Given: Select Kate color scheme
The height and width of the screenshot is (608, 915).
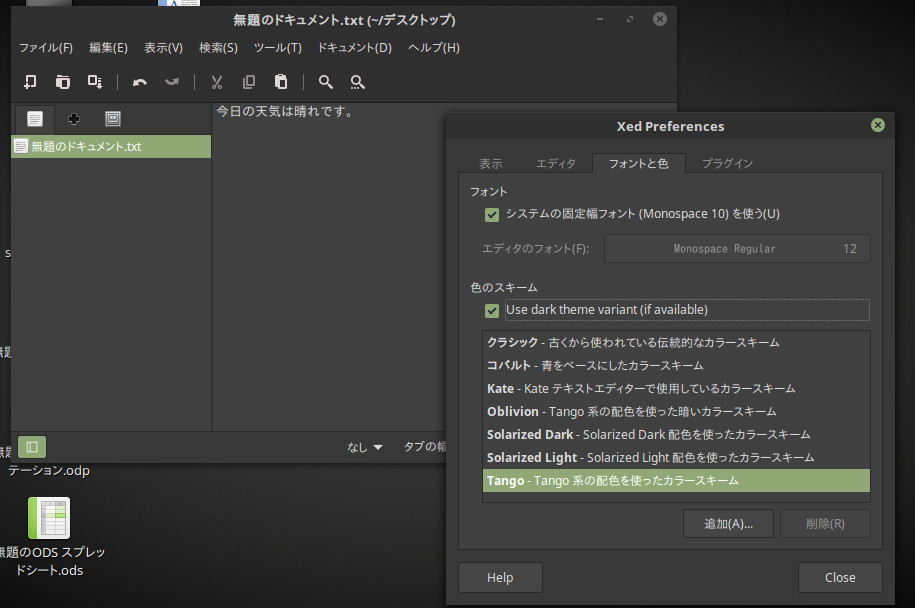Looking at the screenshot, I should point(676,389).
